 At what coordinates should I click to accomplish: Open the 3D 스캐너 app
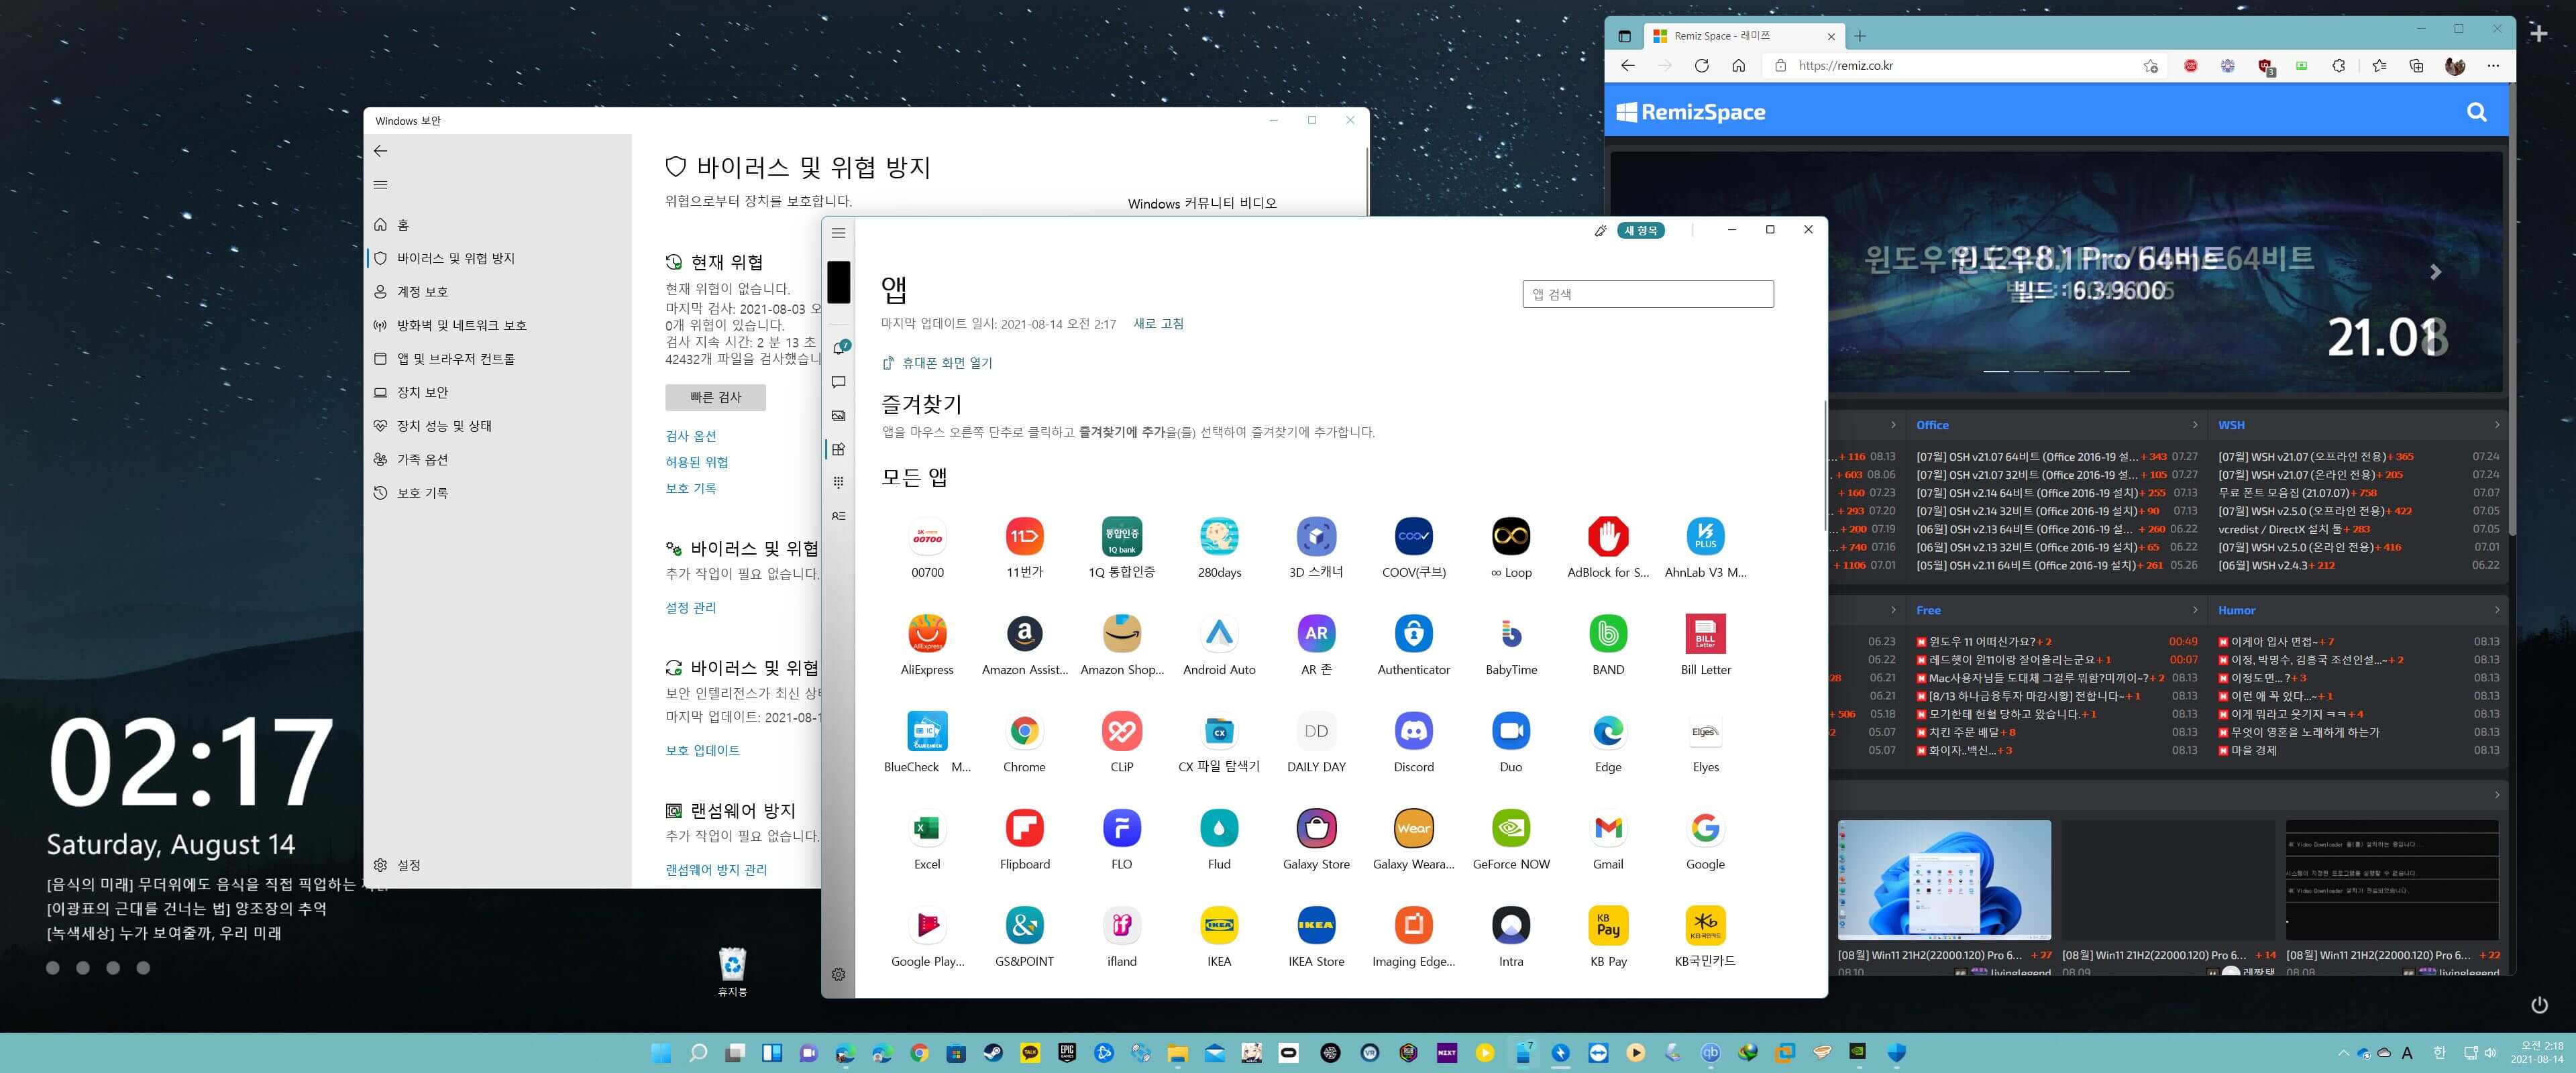(x=1316, y=537)
